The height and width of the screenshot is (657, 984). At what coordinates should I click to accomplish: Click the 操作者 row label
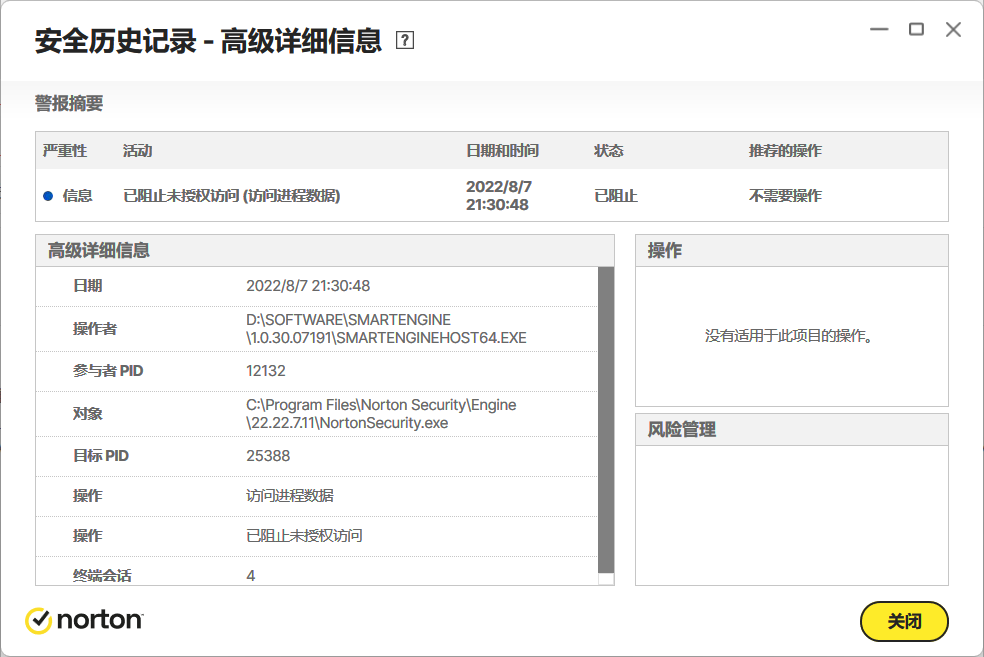pos(95,328)
